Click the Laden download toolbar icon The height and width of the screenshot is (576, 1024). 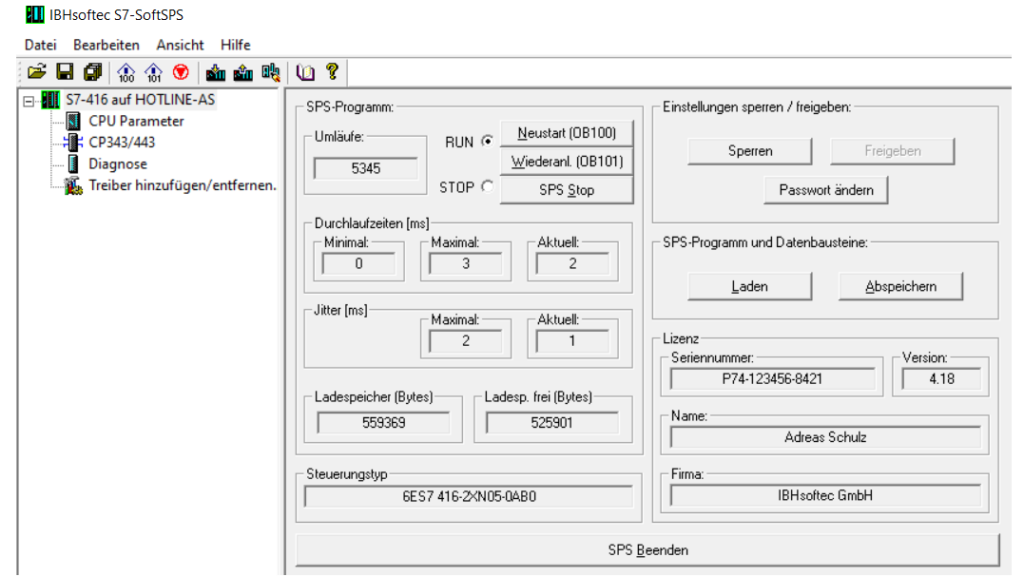point(214,71)
